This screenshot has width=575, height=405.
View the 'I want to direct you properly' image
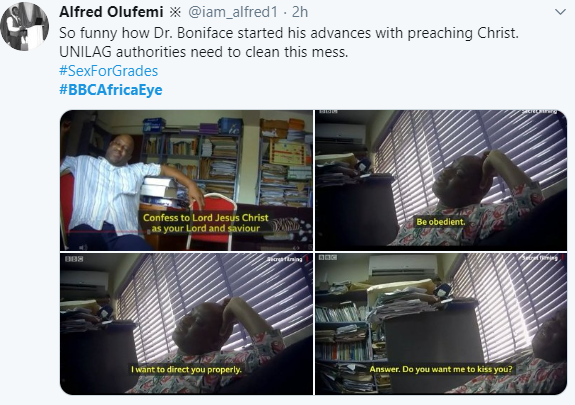coord(186,324)
